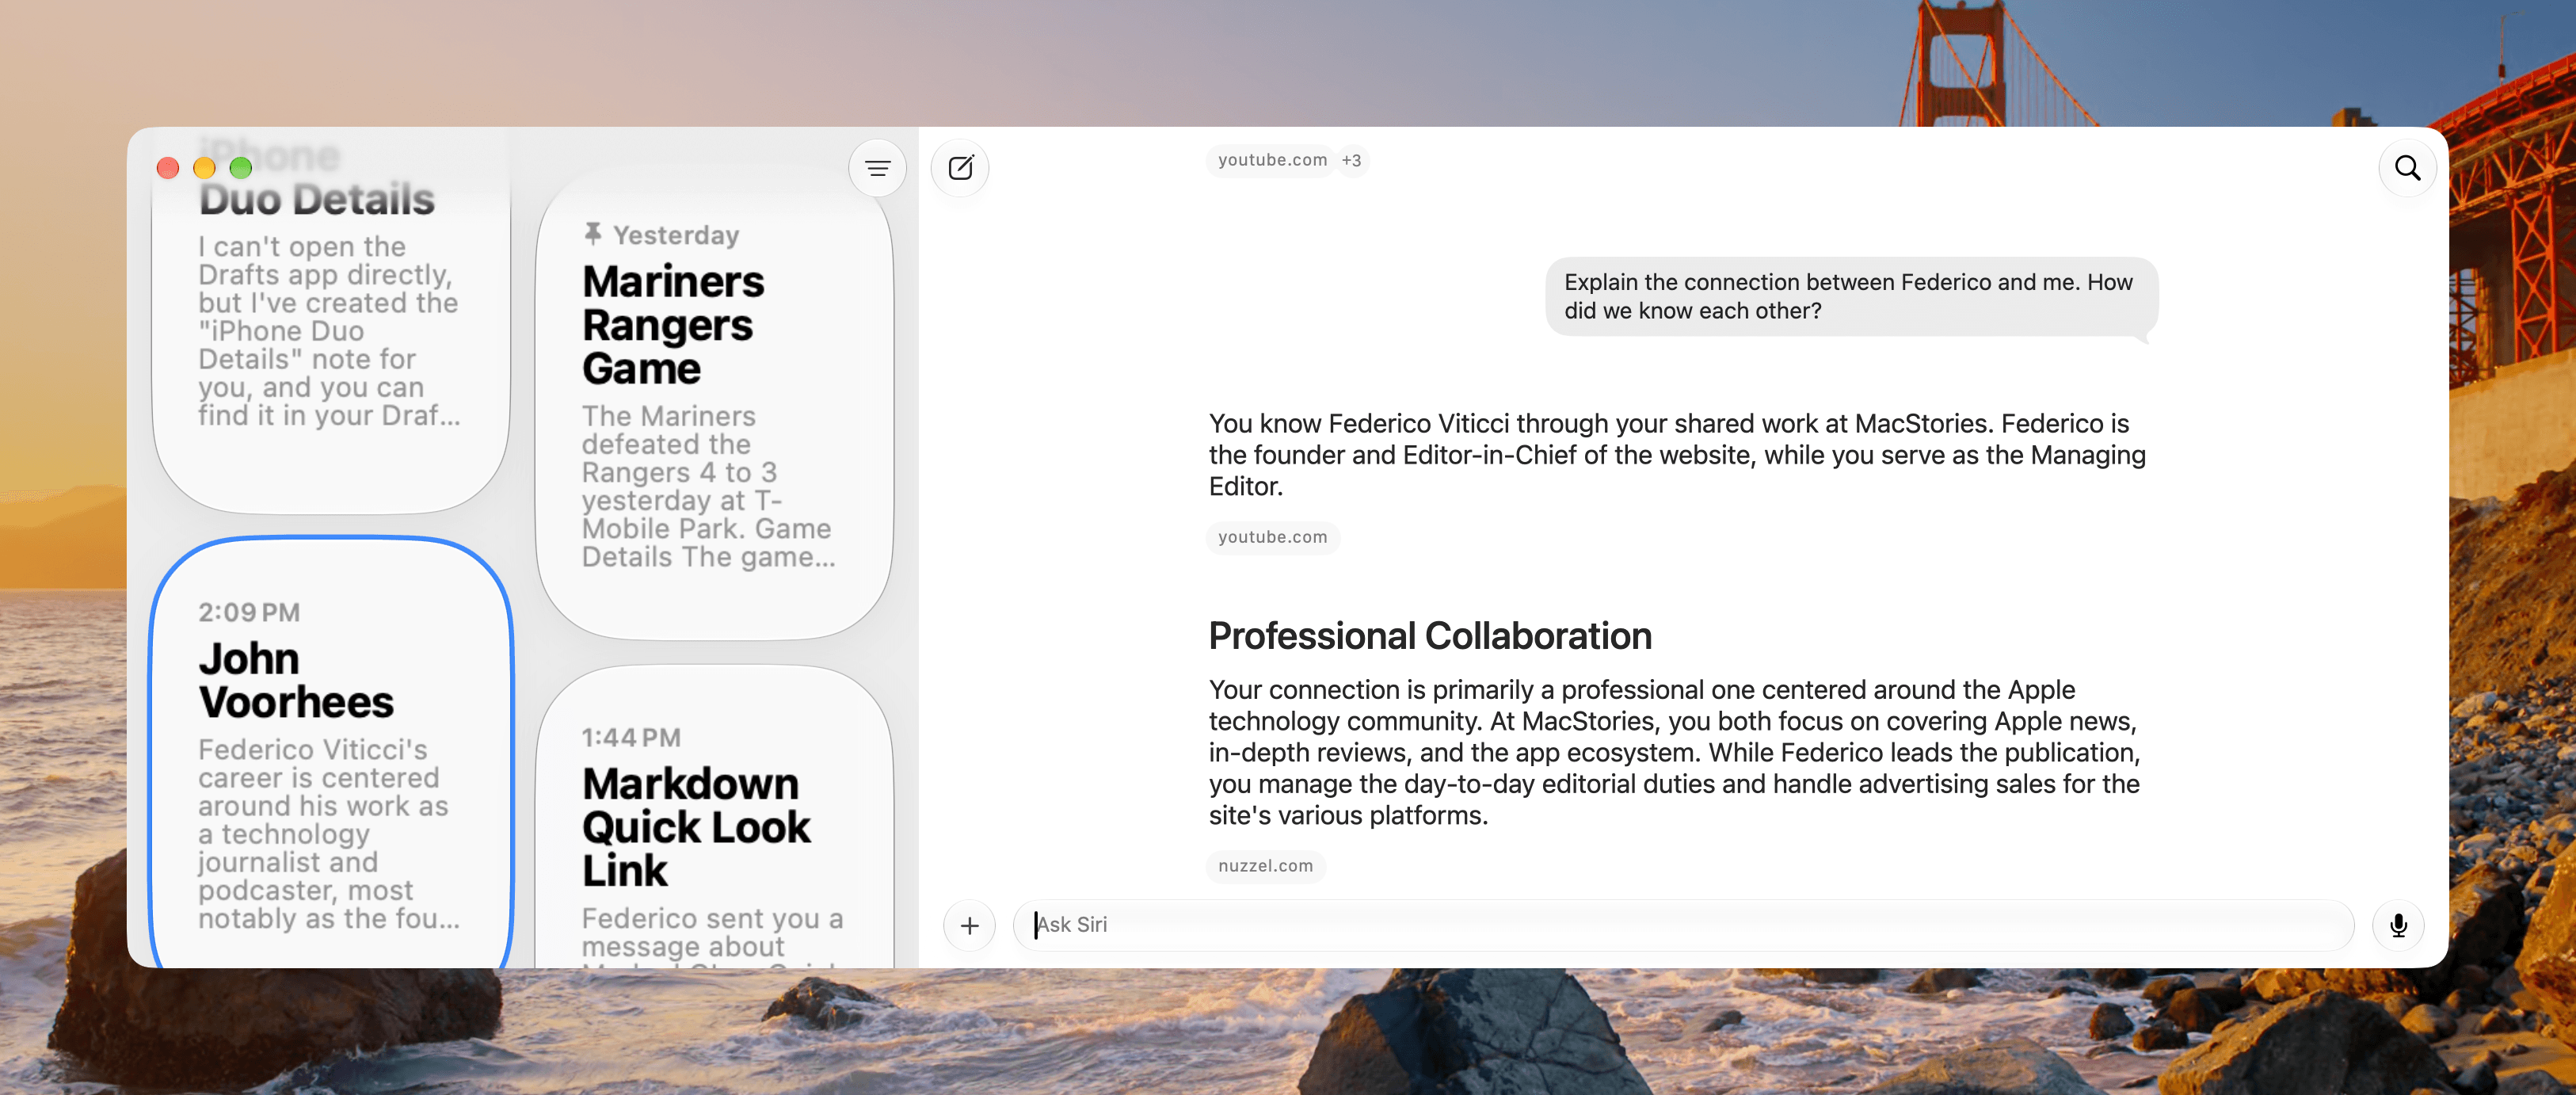Screen dimensions: 2576x1095
Task: Open the John Voorhees conversation card
Action: pos(331,753)
